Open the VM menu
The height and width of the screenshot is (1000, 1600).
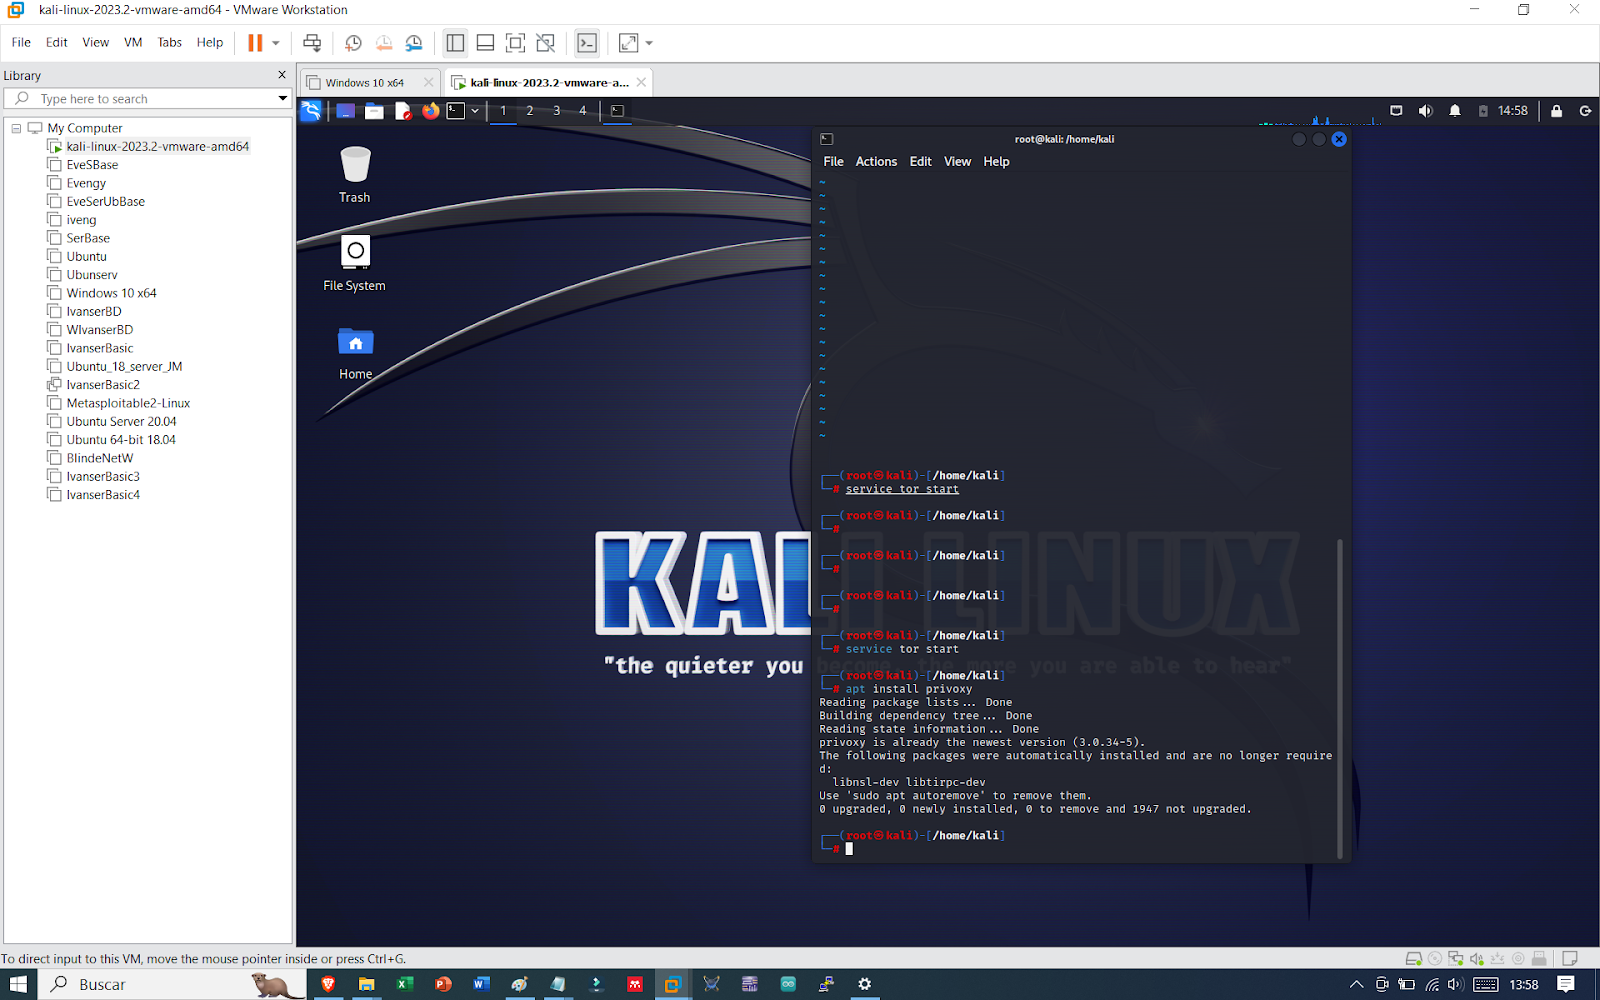(133, 42)
